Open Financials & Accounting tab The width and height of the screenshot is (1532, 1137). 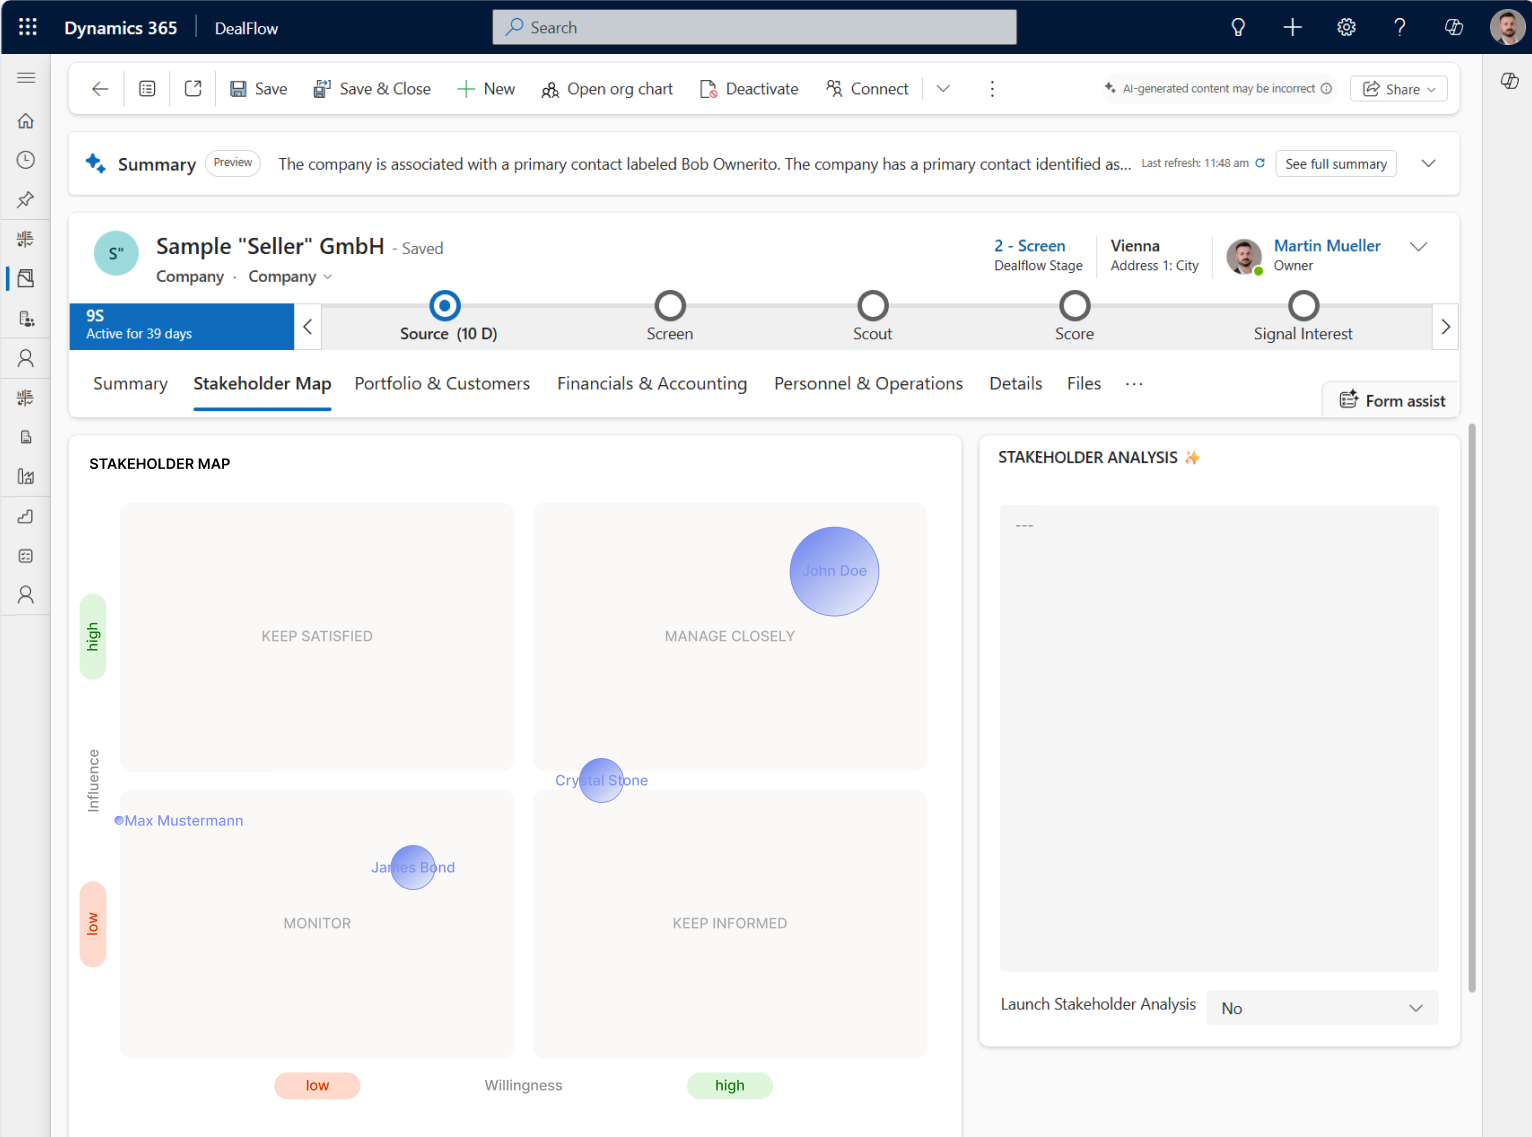pyautogui.click(x=652, y=384)
